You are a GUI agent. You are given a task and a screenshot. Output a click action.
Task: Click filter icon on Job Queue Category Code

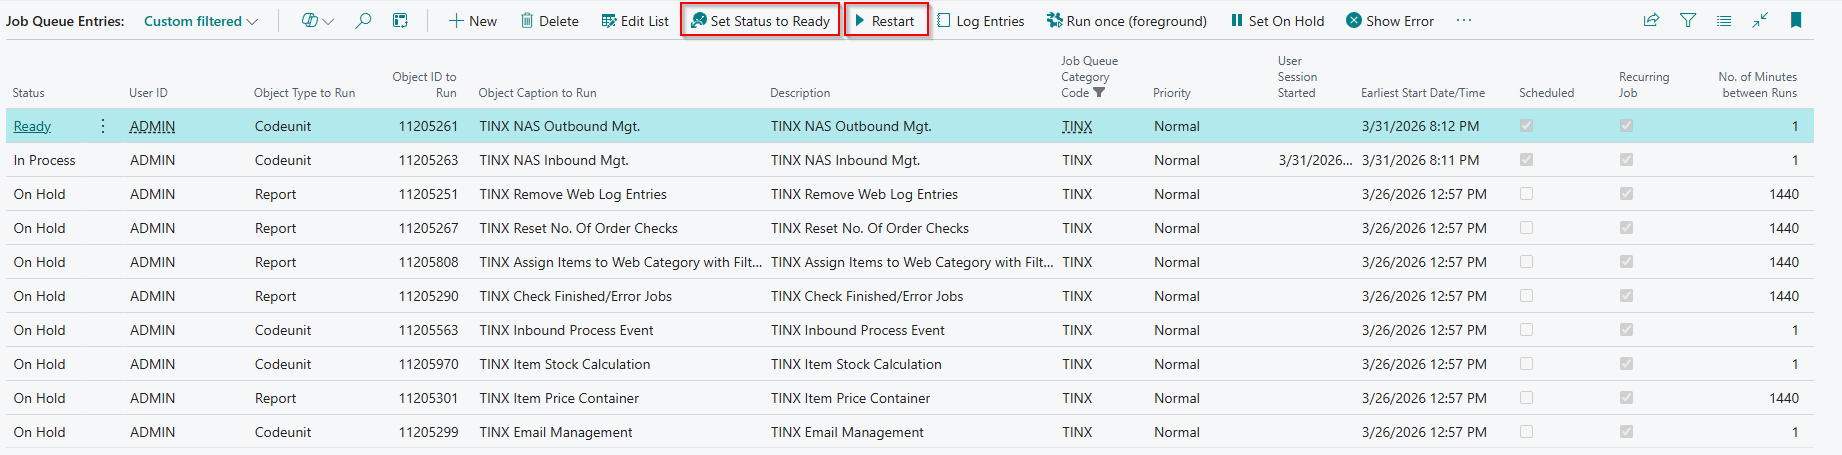pos(1099,93)
